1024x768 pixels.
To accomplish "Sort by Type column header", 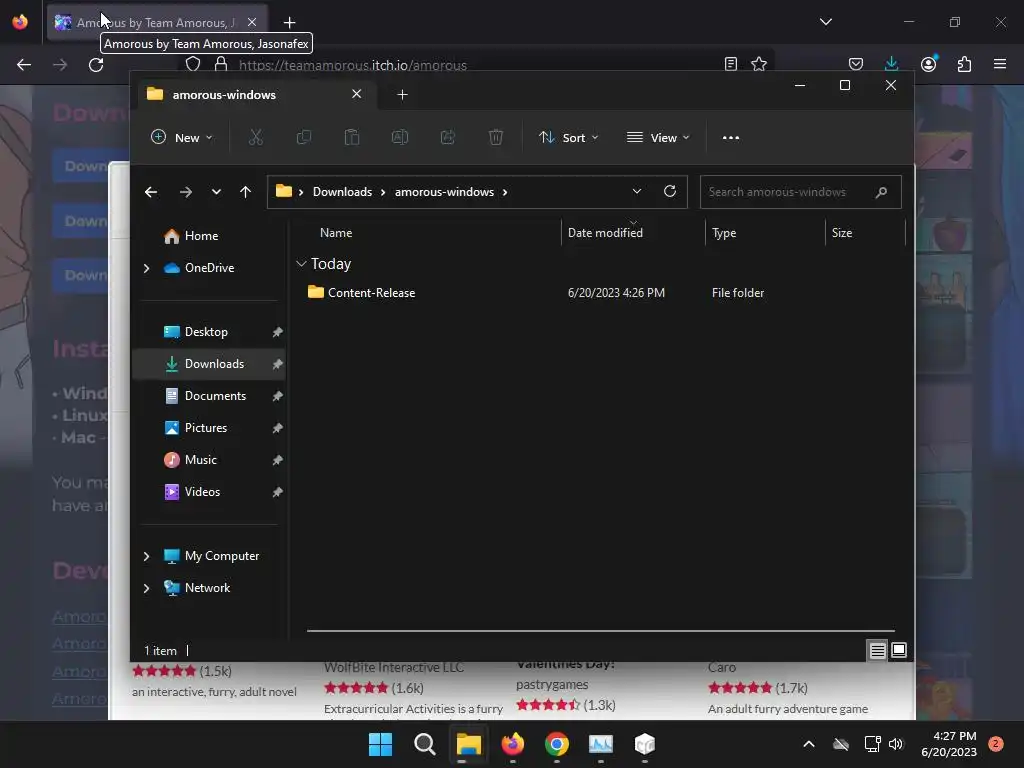I will click(x=724, y=233).
